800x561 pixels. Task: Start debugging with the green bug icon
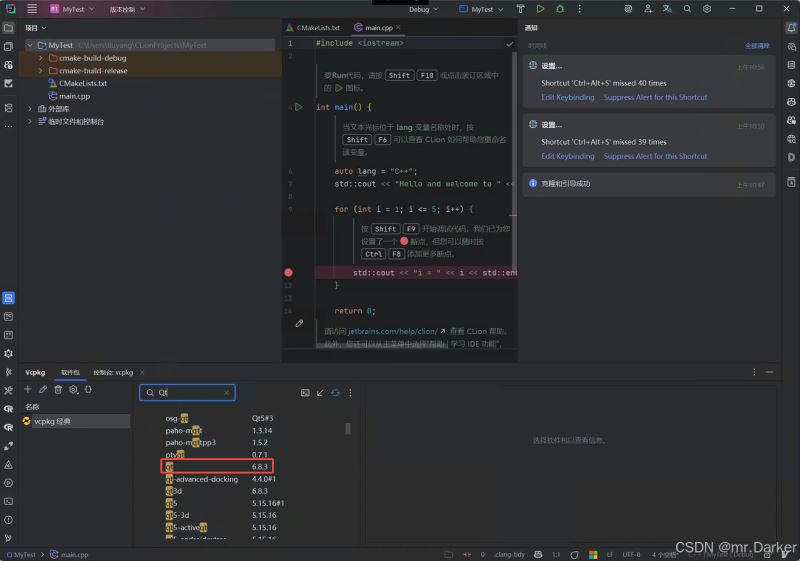(x=560, y=9)
